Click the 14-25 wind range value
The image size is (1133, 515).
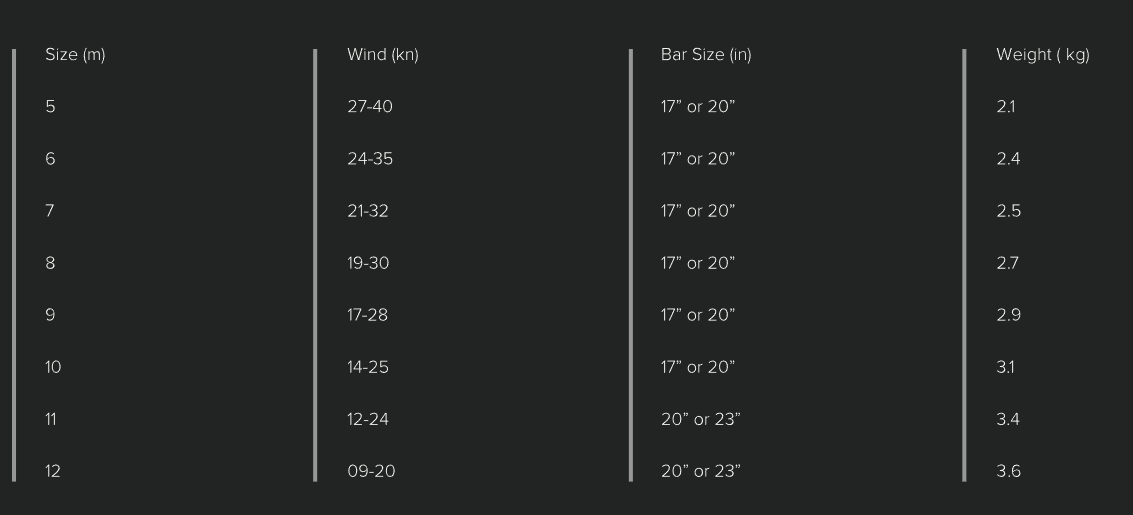pyautogui.click(x=368, y=367)
